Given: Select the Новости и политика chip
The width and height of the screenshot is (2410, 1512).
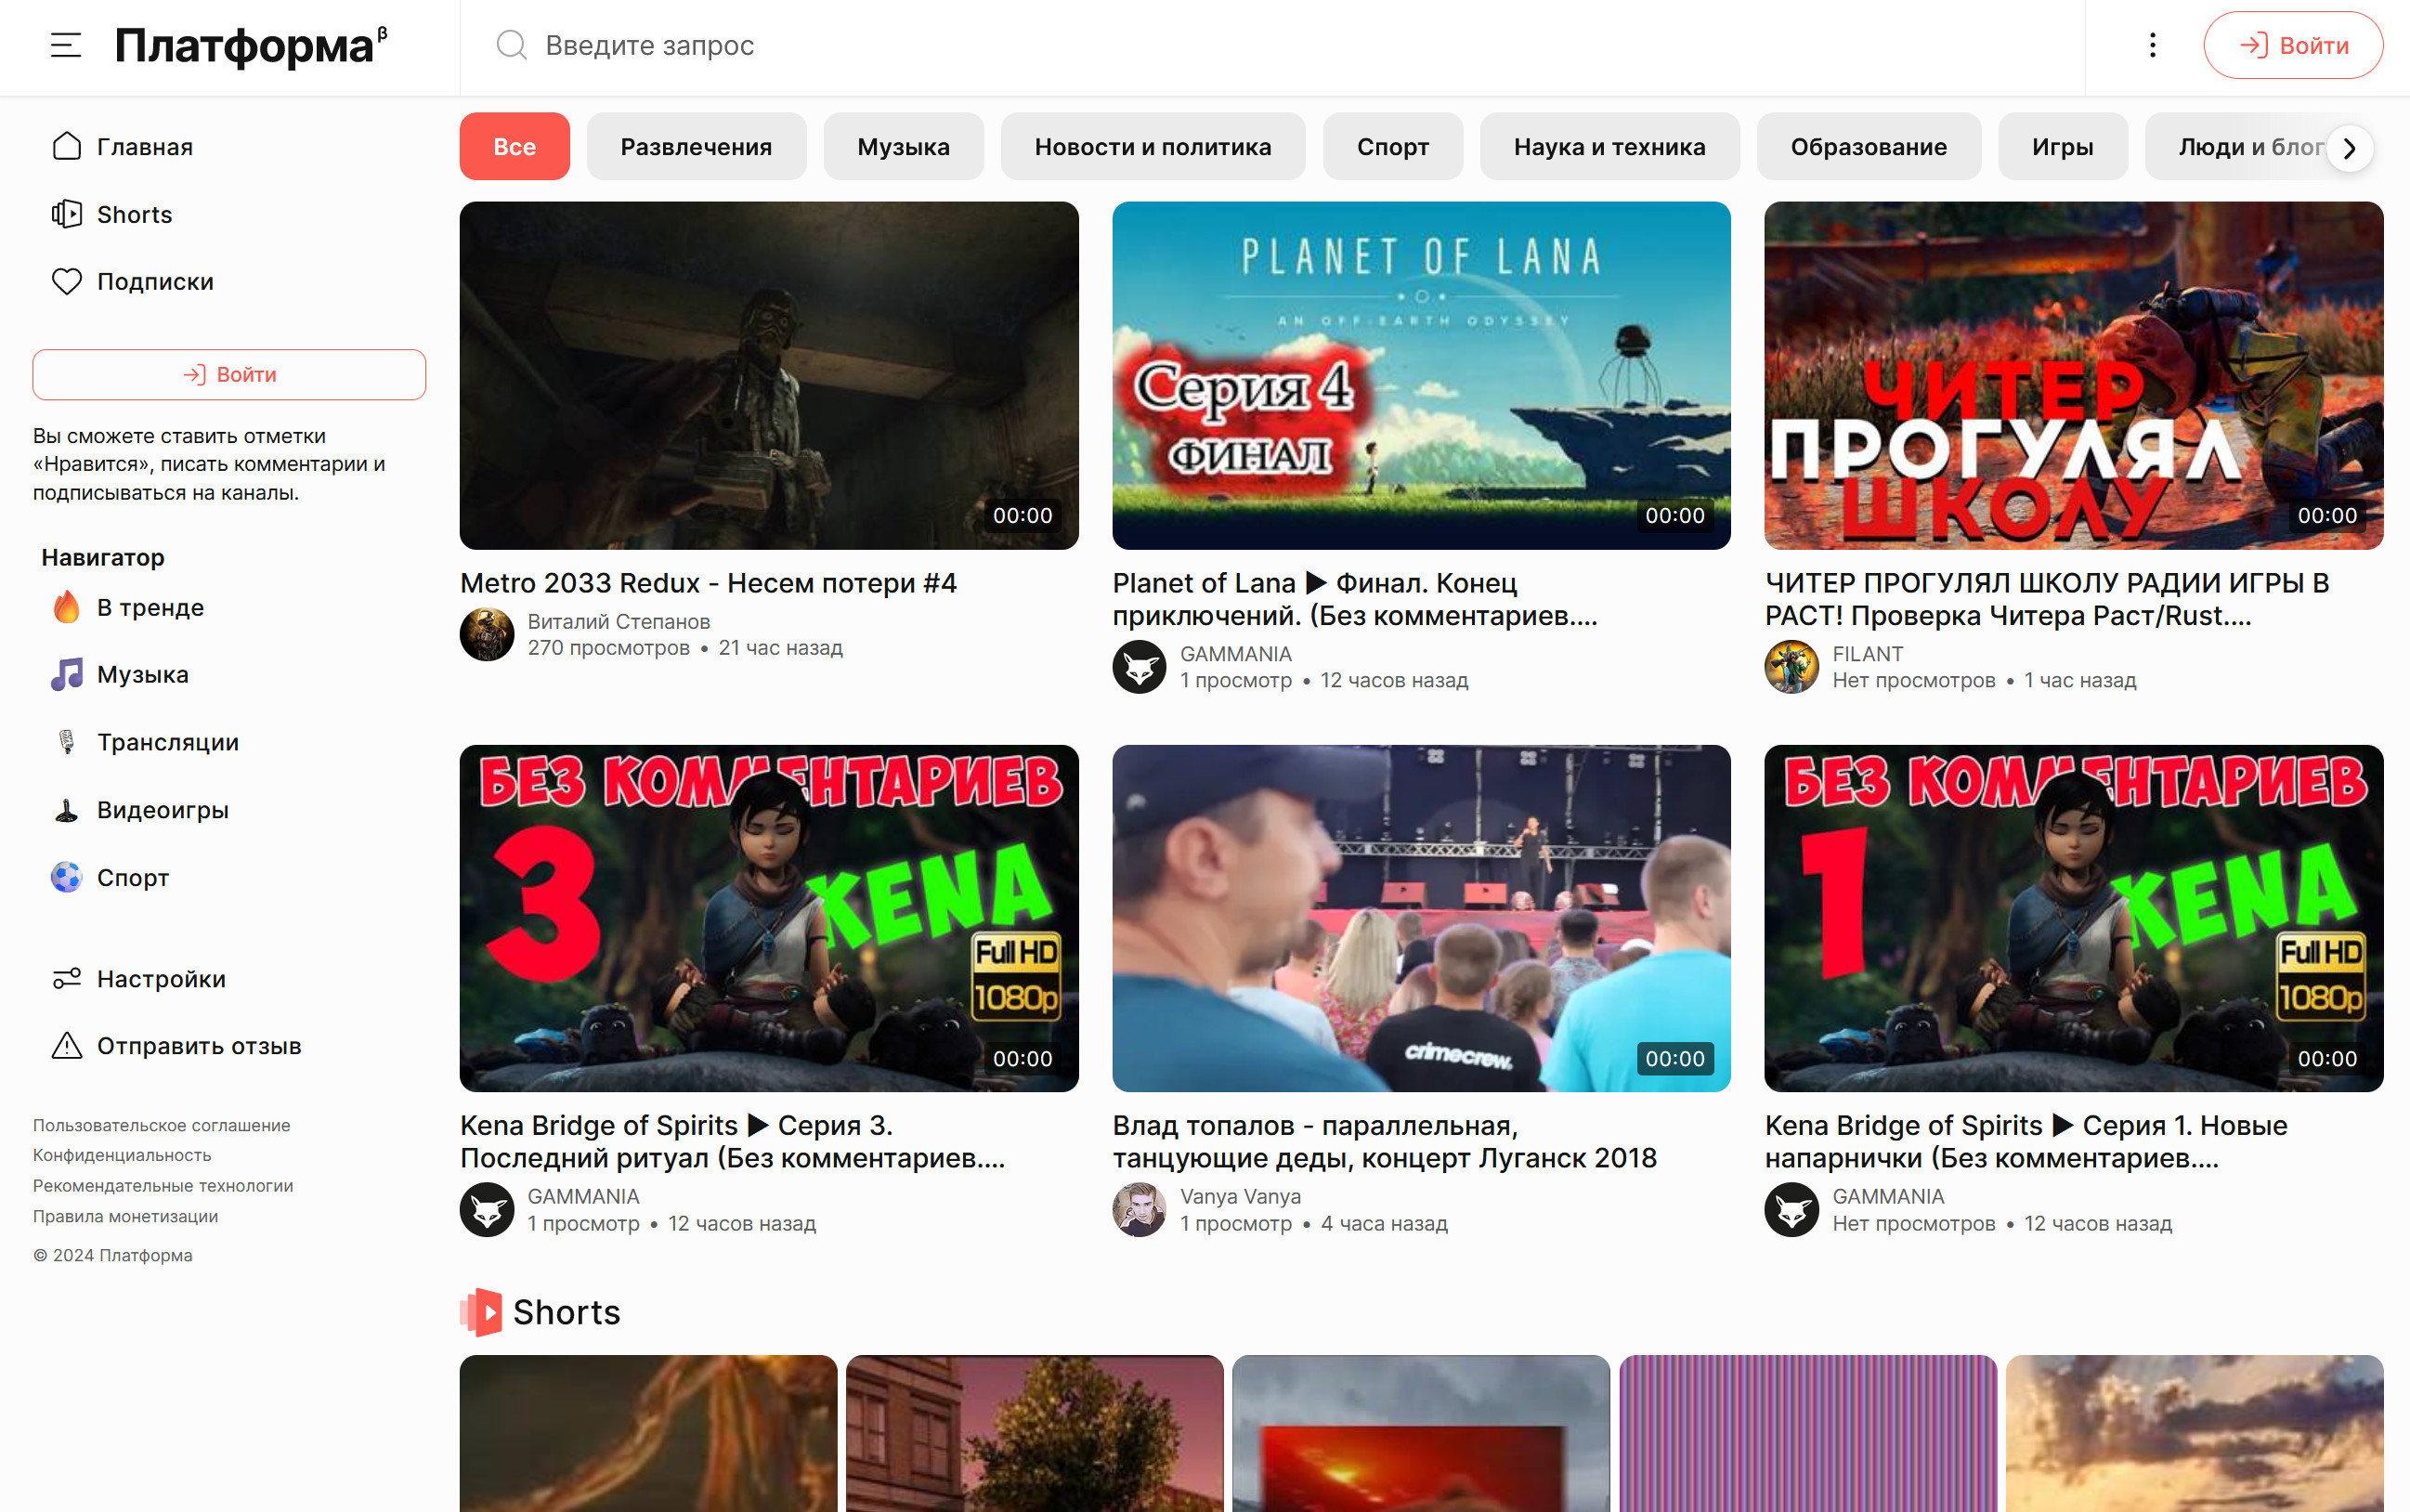Looking at the screenshot, I should (x=1152, y=147).
